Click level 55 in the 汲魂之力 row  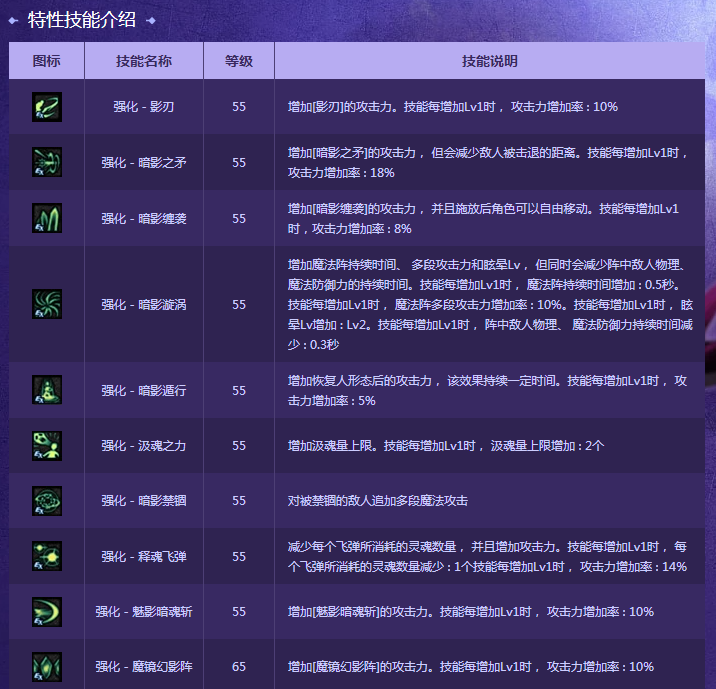coord(239,446)
